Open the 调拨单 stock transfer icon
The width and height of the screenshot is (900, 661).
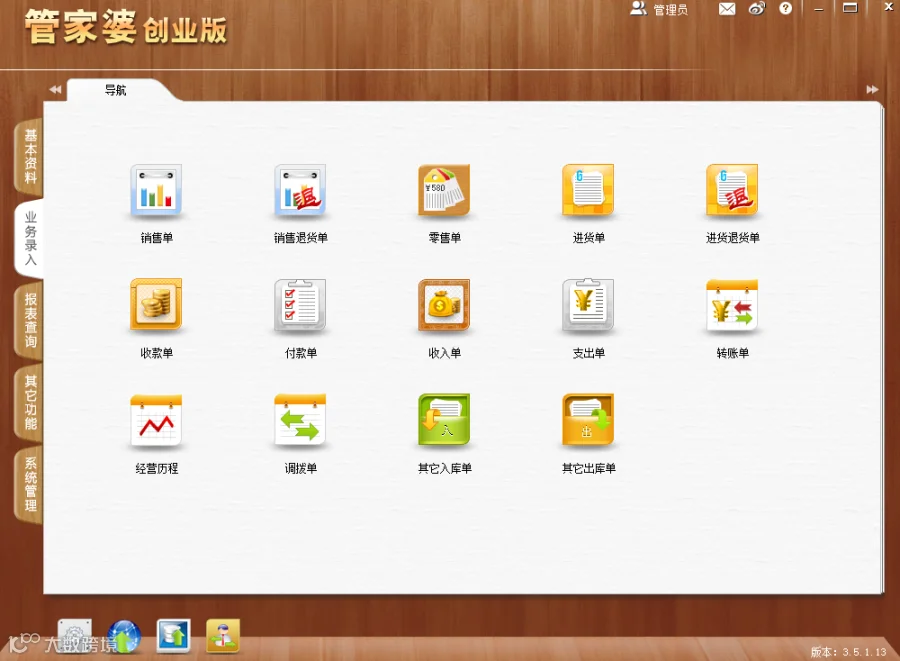coord(300,421)
